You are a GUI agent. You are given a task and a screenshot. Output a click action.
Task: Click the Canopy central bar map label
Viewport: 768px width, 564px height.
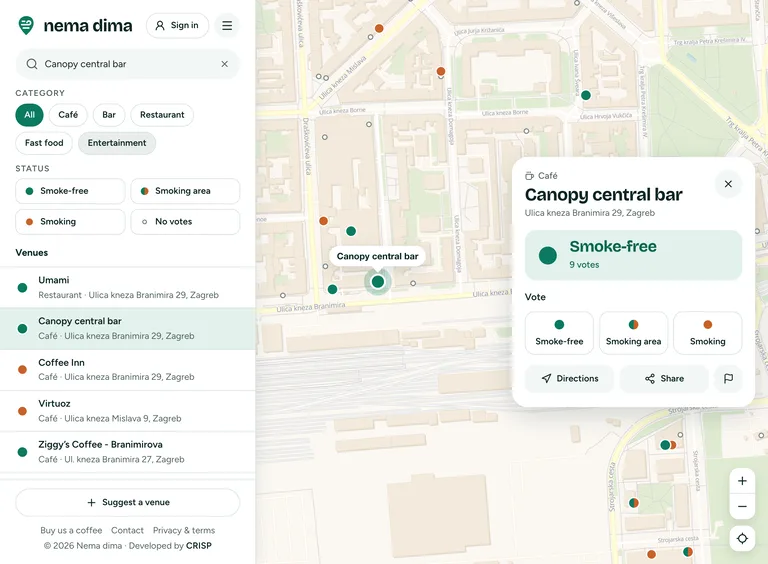click(x=377, y=256)
